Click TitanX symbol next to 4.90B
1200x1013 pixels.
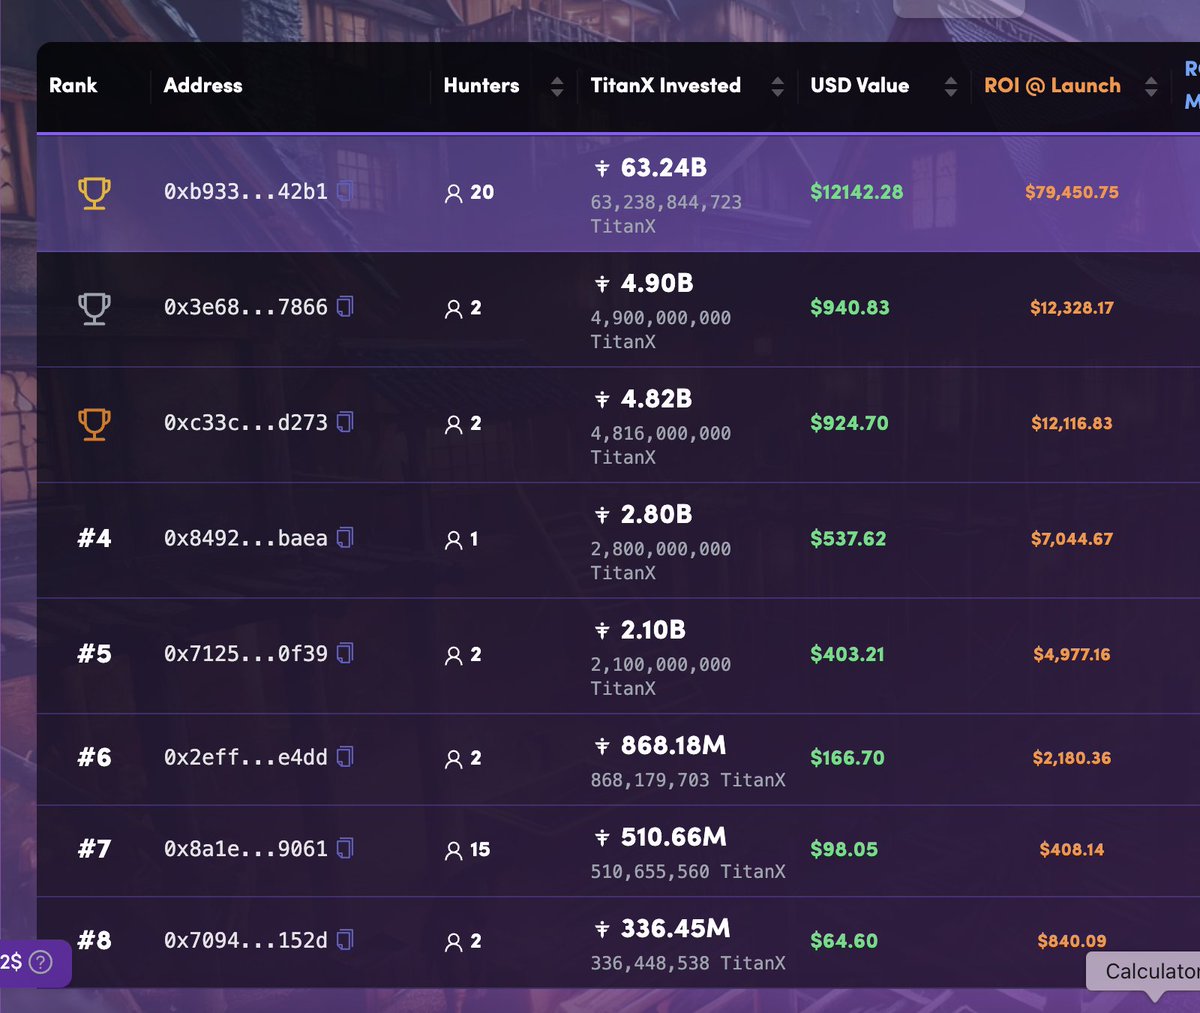[602, 284]
